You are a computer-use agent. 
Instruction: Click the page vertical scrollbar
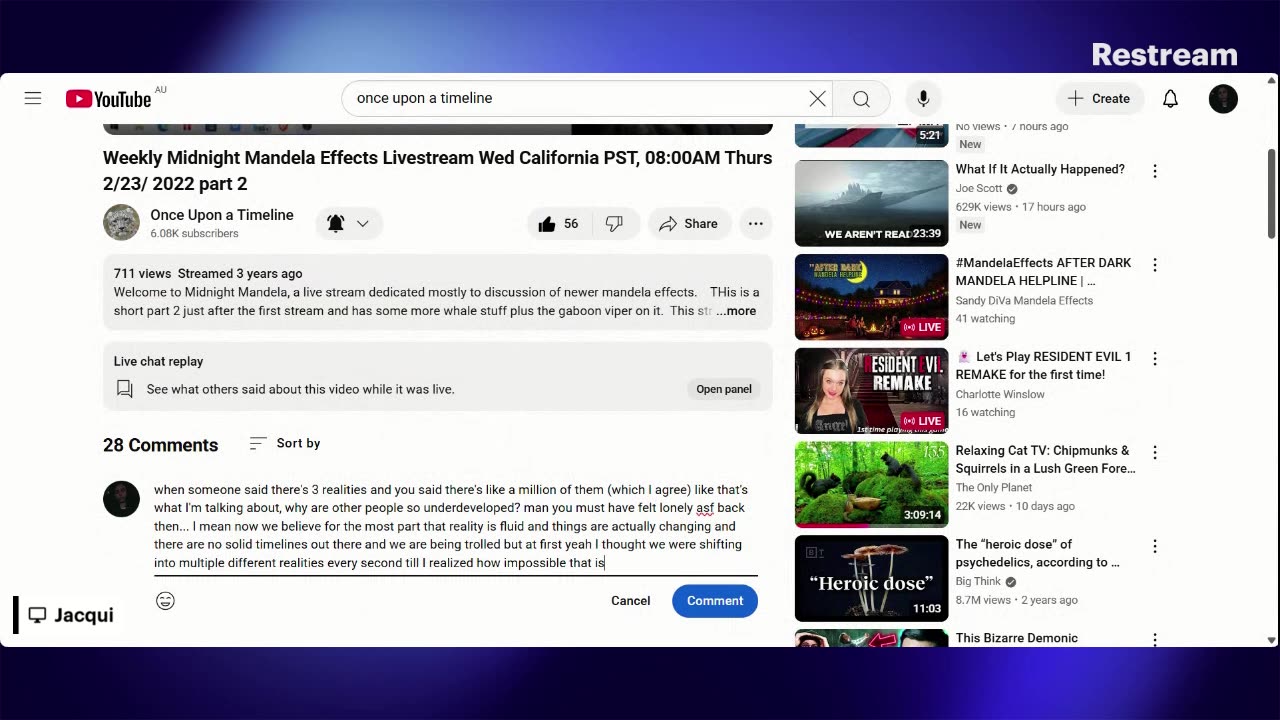pyautogui.click(x=1272, y=195)
